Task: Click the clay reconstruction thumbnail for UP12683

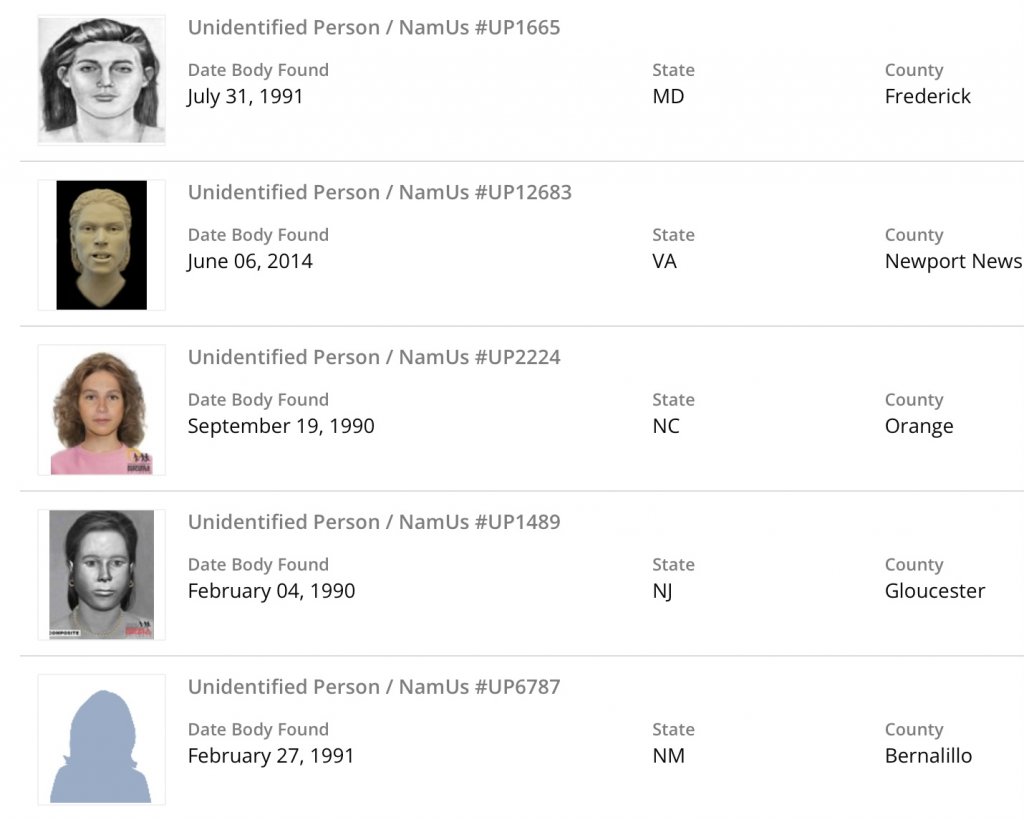Action: tap(101, 245)
